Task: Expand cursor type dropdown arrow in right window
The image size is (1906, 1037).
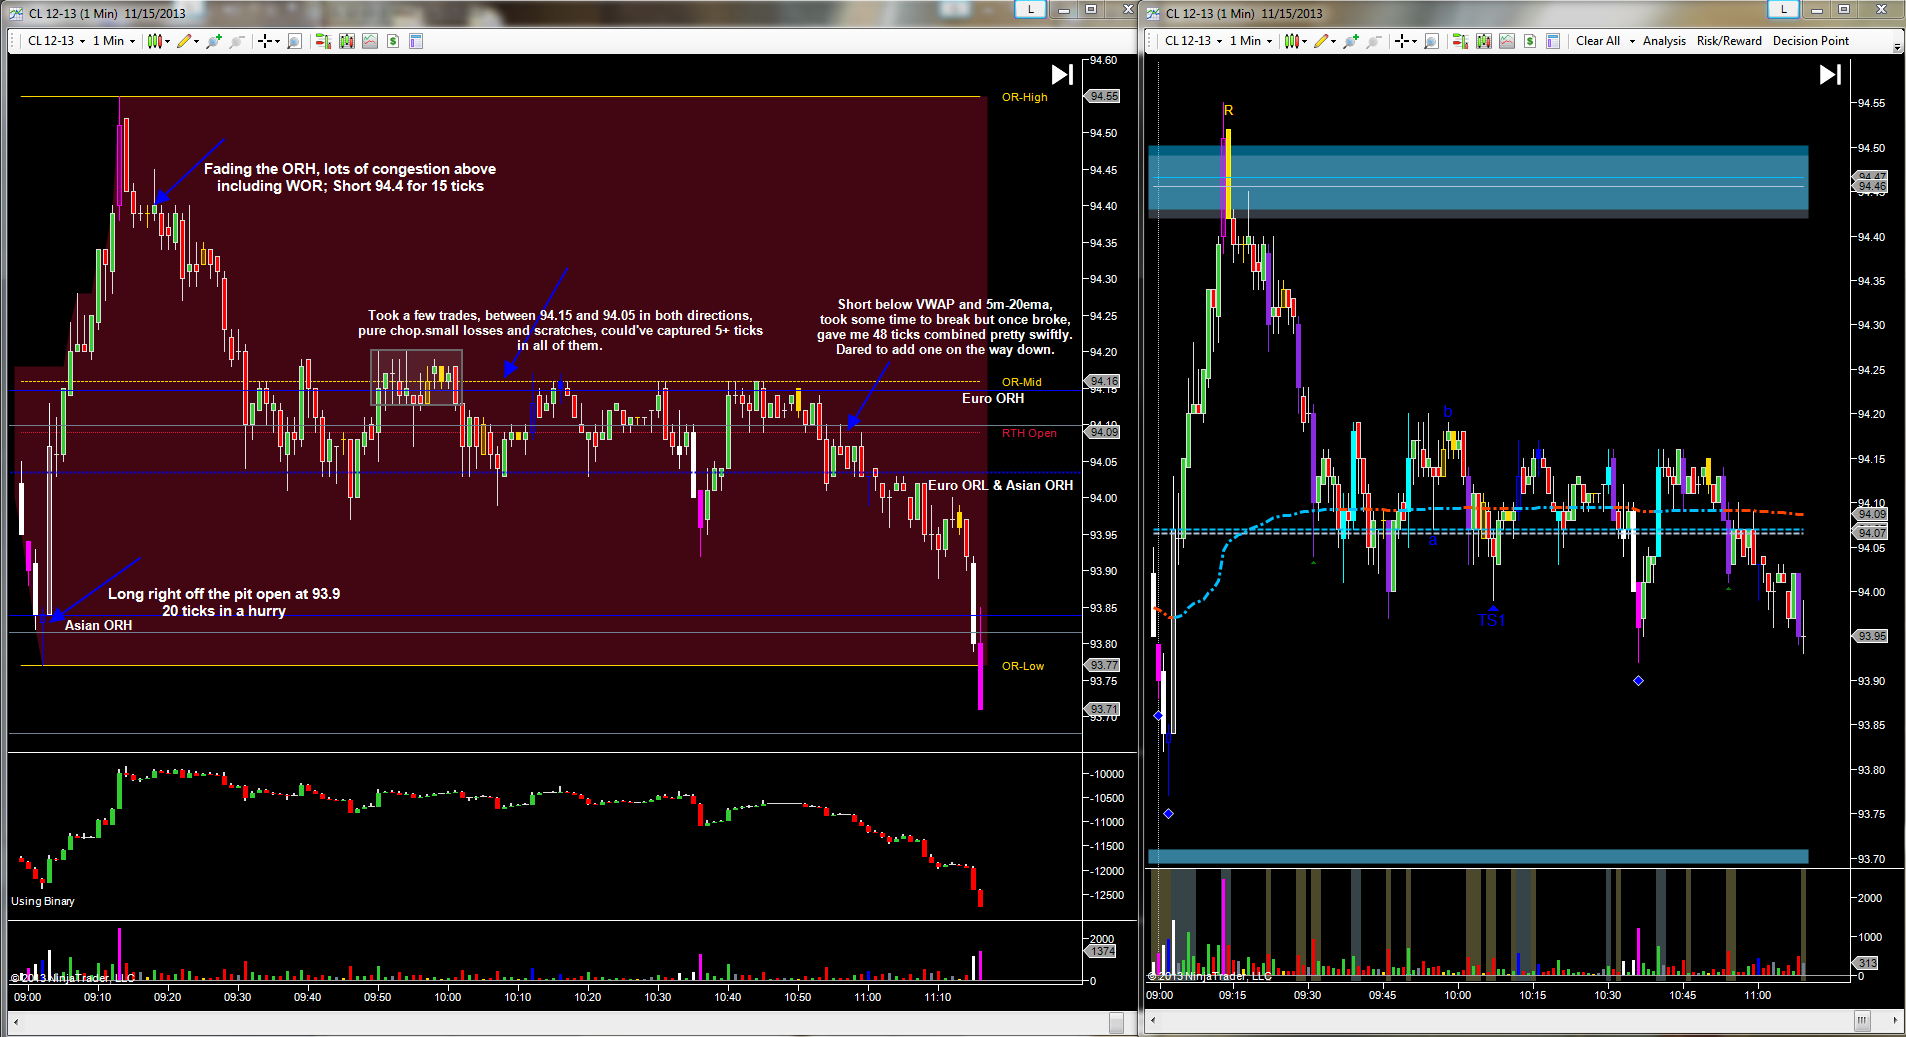Action: click(x=1414, y=41)
